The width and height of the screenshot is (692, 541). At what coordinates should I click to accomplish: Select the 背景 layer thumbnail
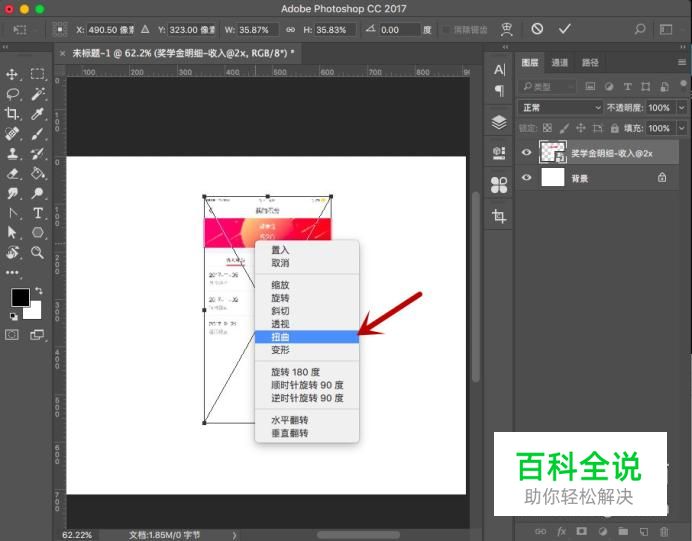point(553,177)
